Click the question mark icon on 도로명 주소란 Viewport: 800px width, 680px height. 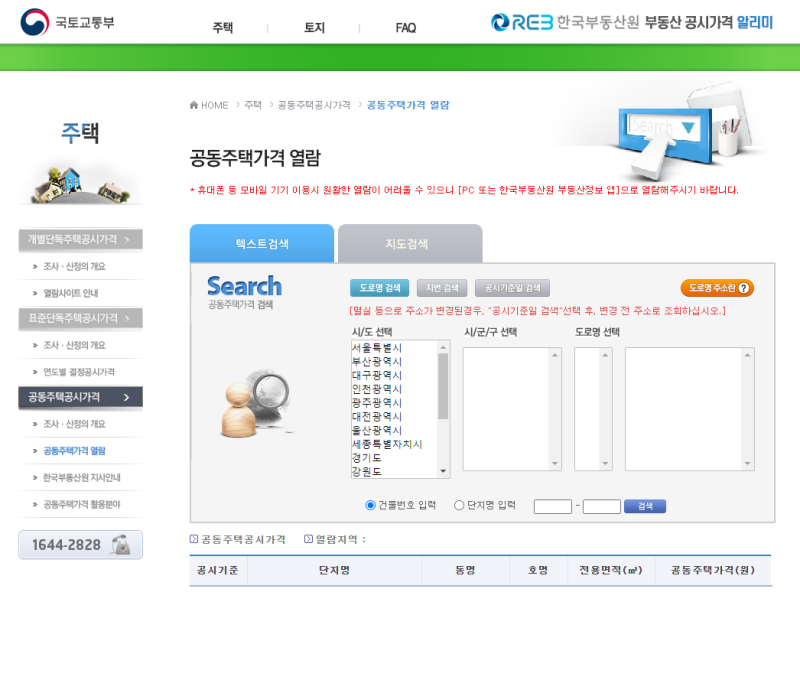(744, 288)
